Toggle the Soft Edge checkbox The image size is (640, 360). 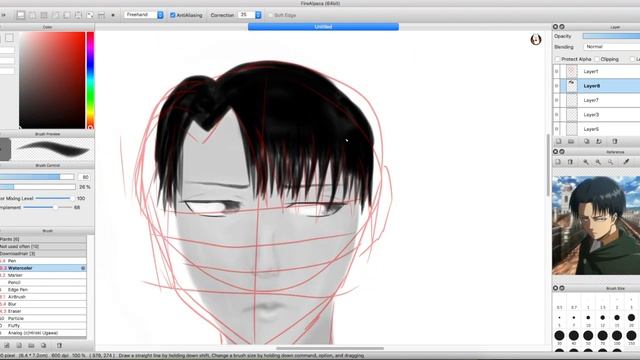(x=270, y=15)
